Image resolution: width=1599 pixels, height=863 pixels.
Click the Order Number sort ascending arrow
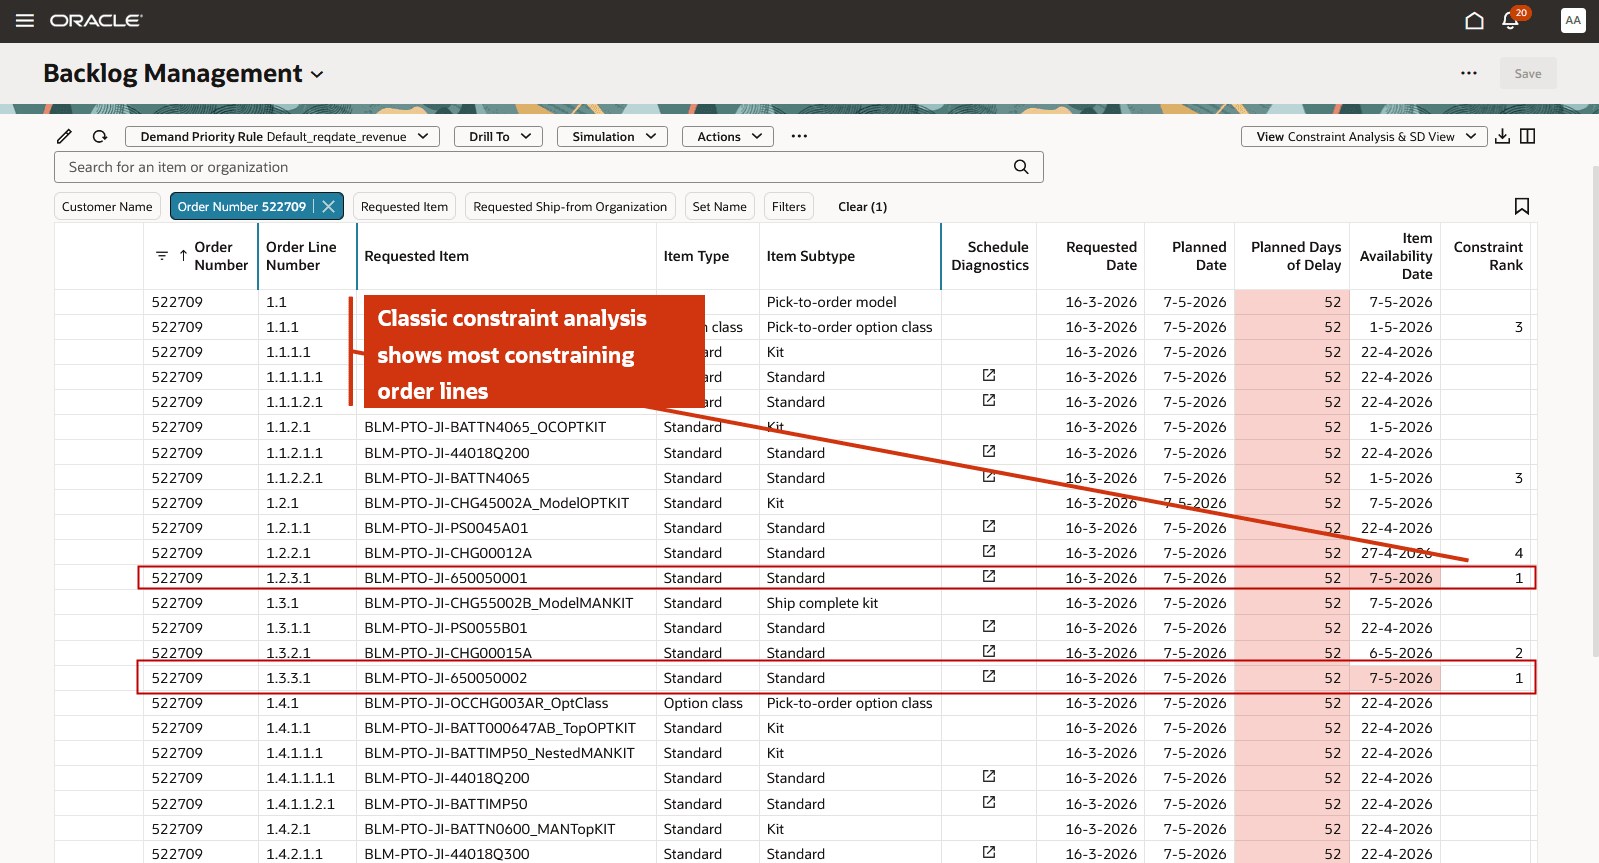tap(183, 256)
